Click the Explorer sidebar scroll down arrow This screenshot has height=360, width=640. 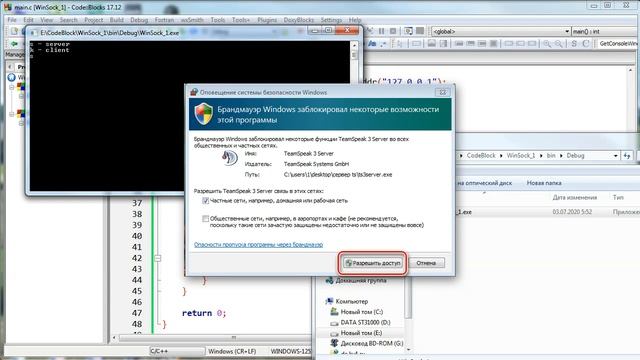pyautogui.click(x=408, y=350)
